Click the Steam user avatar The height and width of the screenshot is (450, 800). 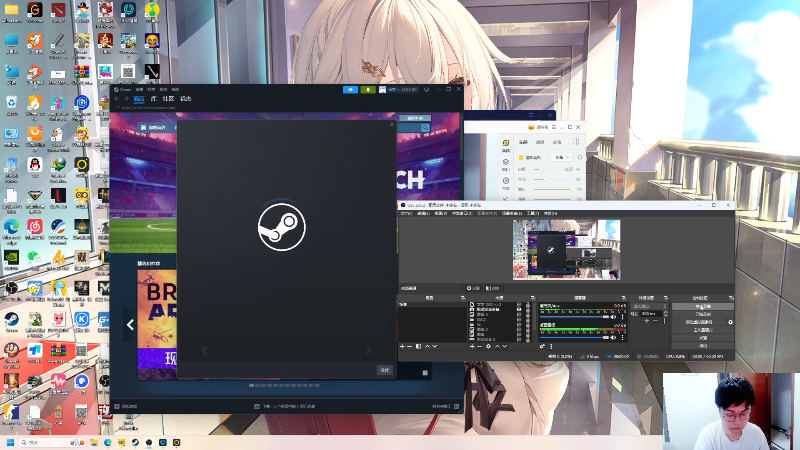point(382,89)
